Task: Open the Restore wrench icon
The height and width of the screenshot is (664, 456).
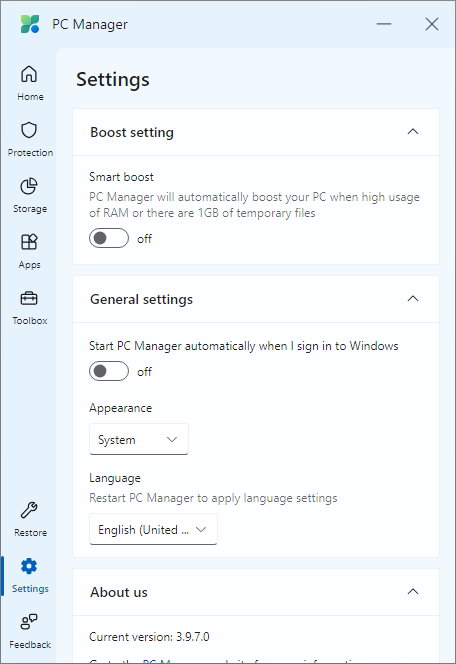Action: 29,510
